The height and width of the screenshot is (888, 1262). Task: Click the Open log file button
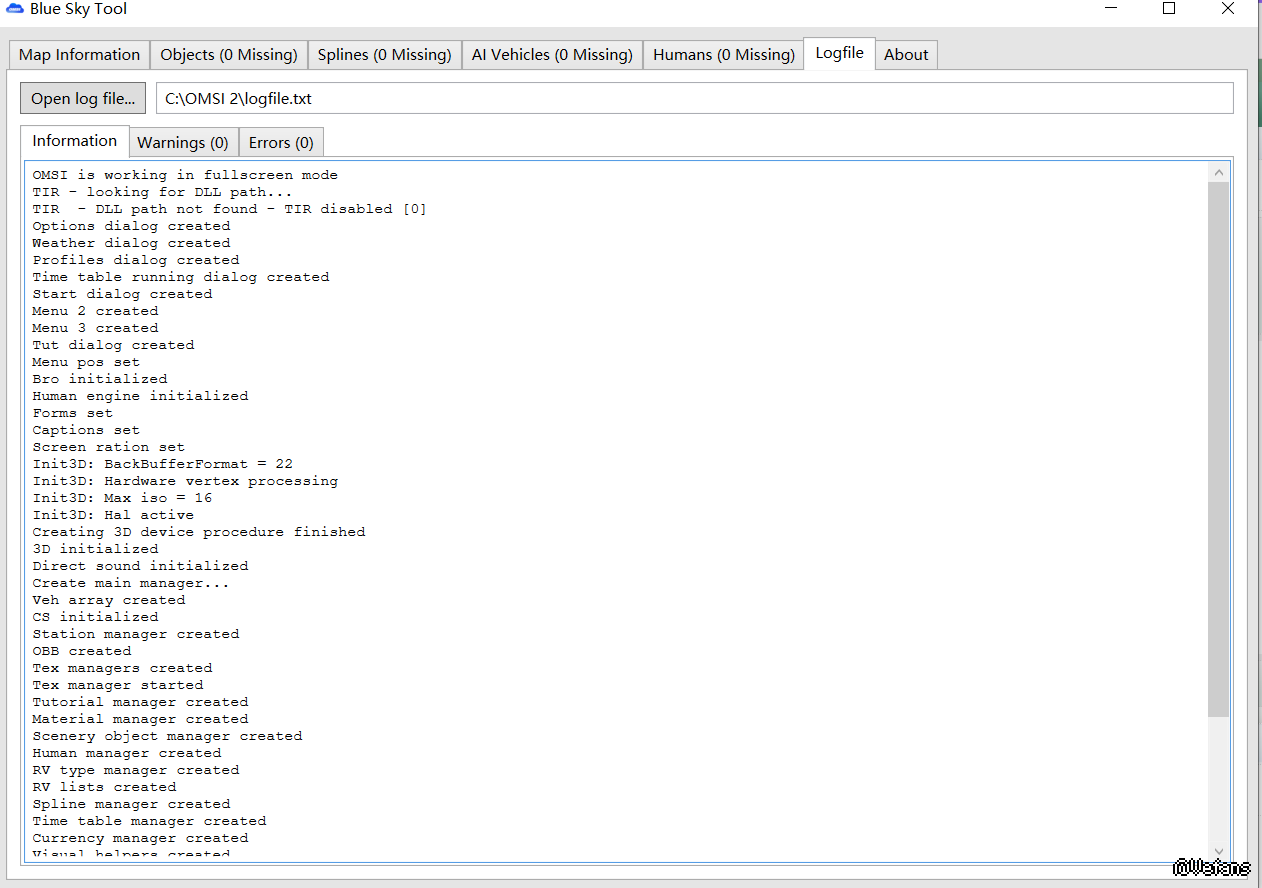pos(83,98)
